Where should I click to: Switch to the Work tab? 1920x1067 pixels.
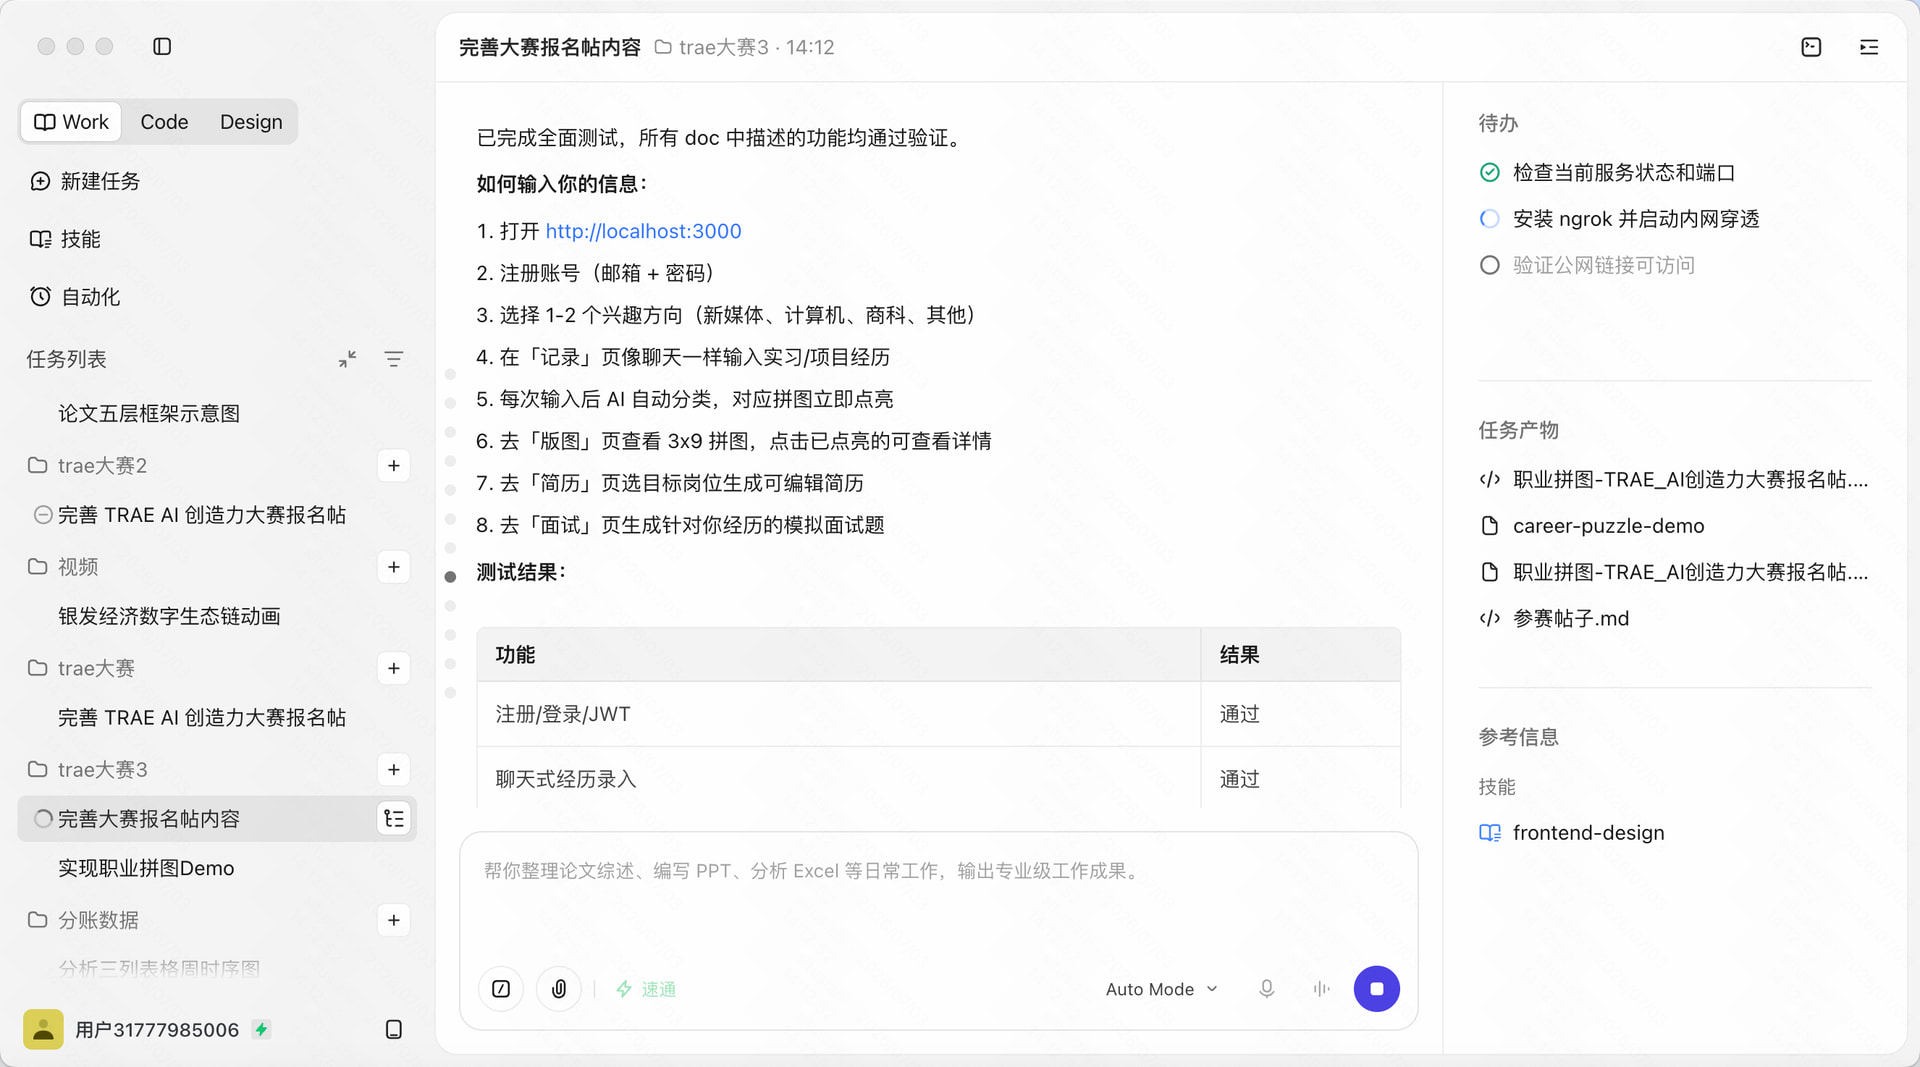71,122
